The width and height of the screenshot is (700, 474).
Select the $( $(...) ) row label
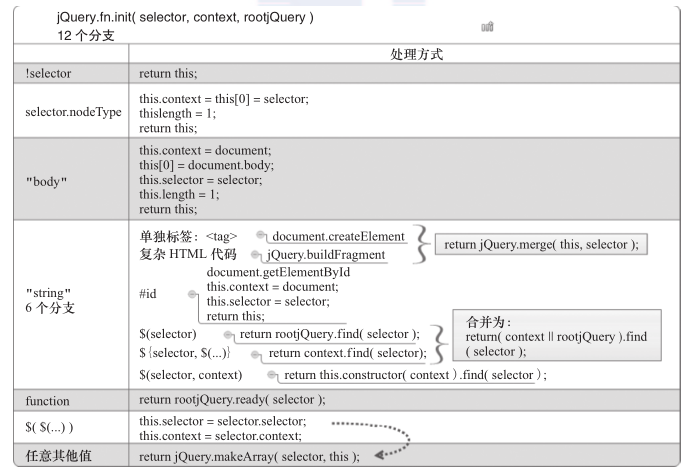49,427
